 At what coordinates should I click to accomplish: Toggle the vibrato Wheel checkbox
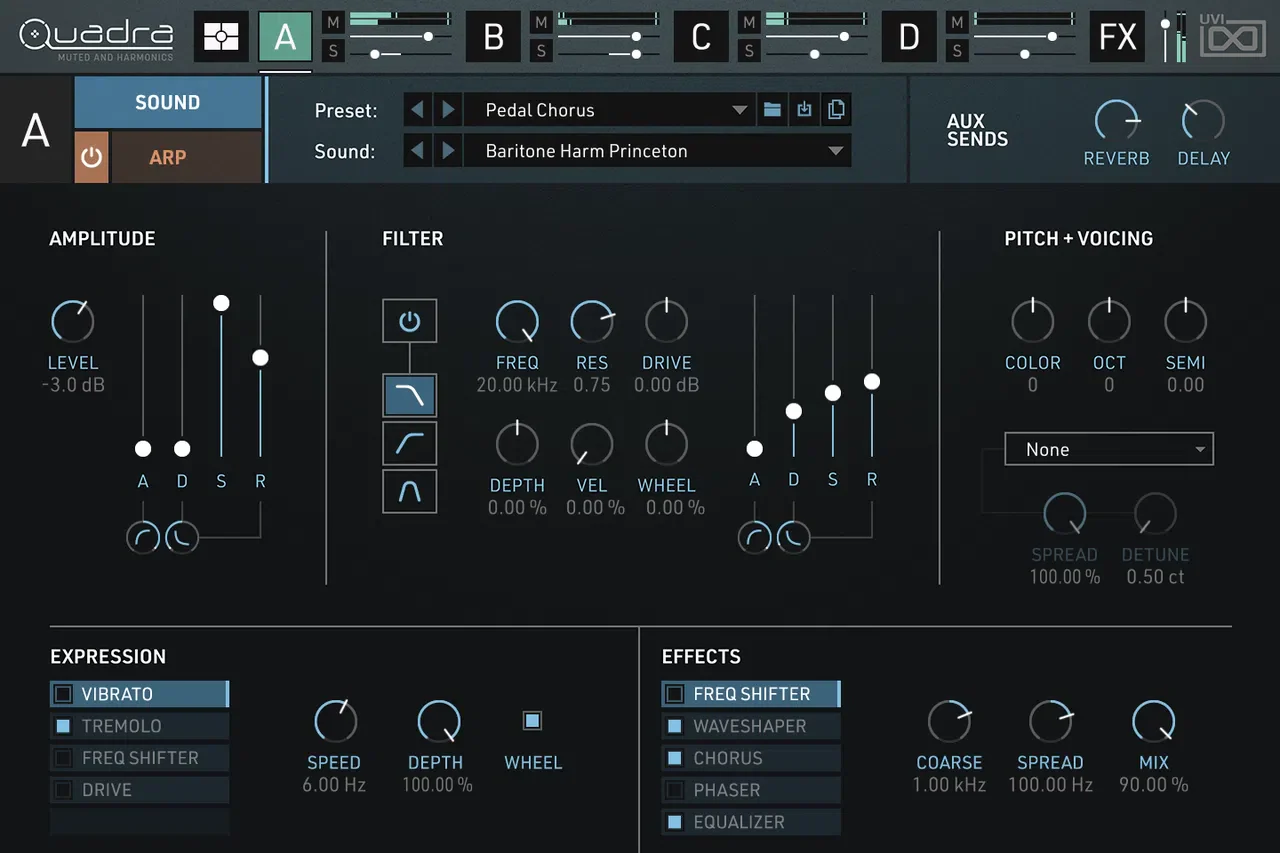[x=533, y=720]
